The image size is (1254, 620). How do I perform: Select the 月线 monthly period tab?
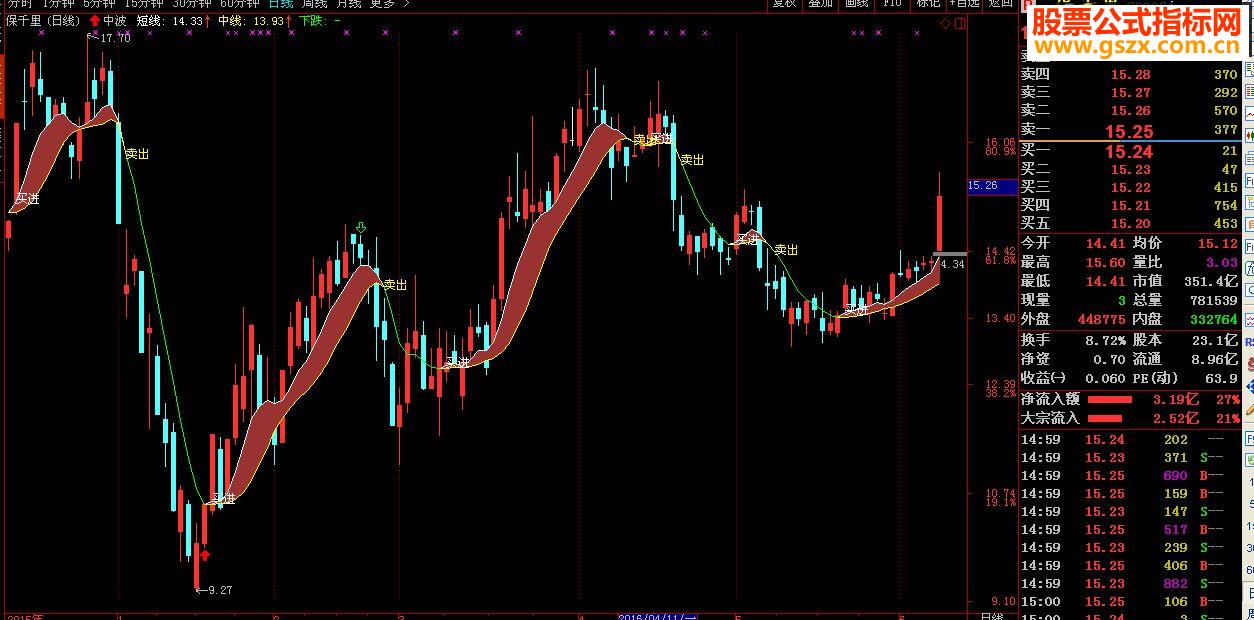348,3
